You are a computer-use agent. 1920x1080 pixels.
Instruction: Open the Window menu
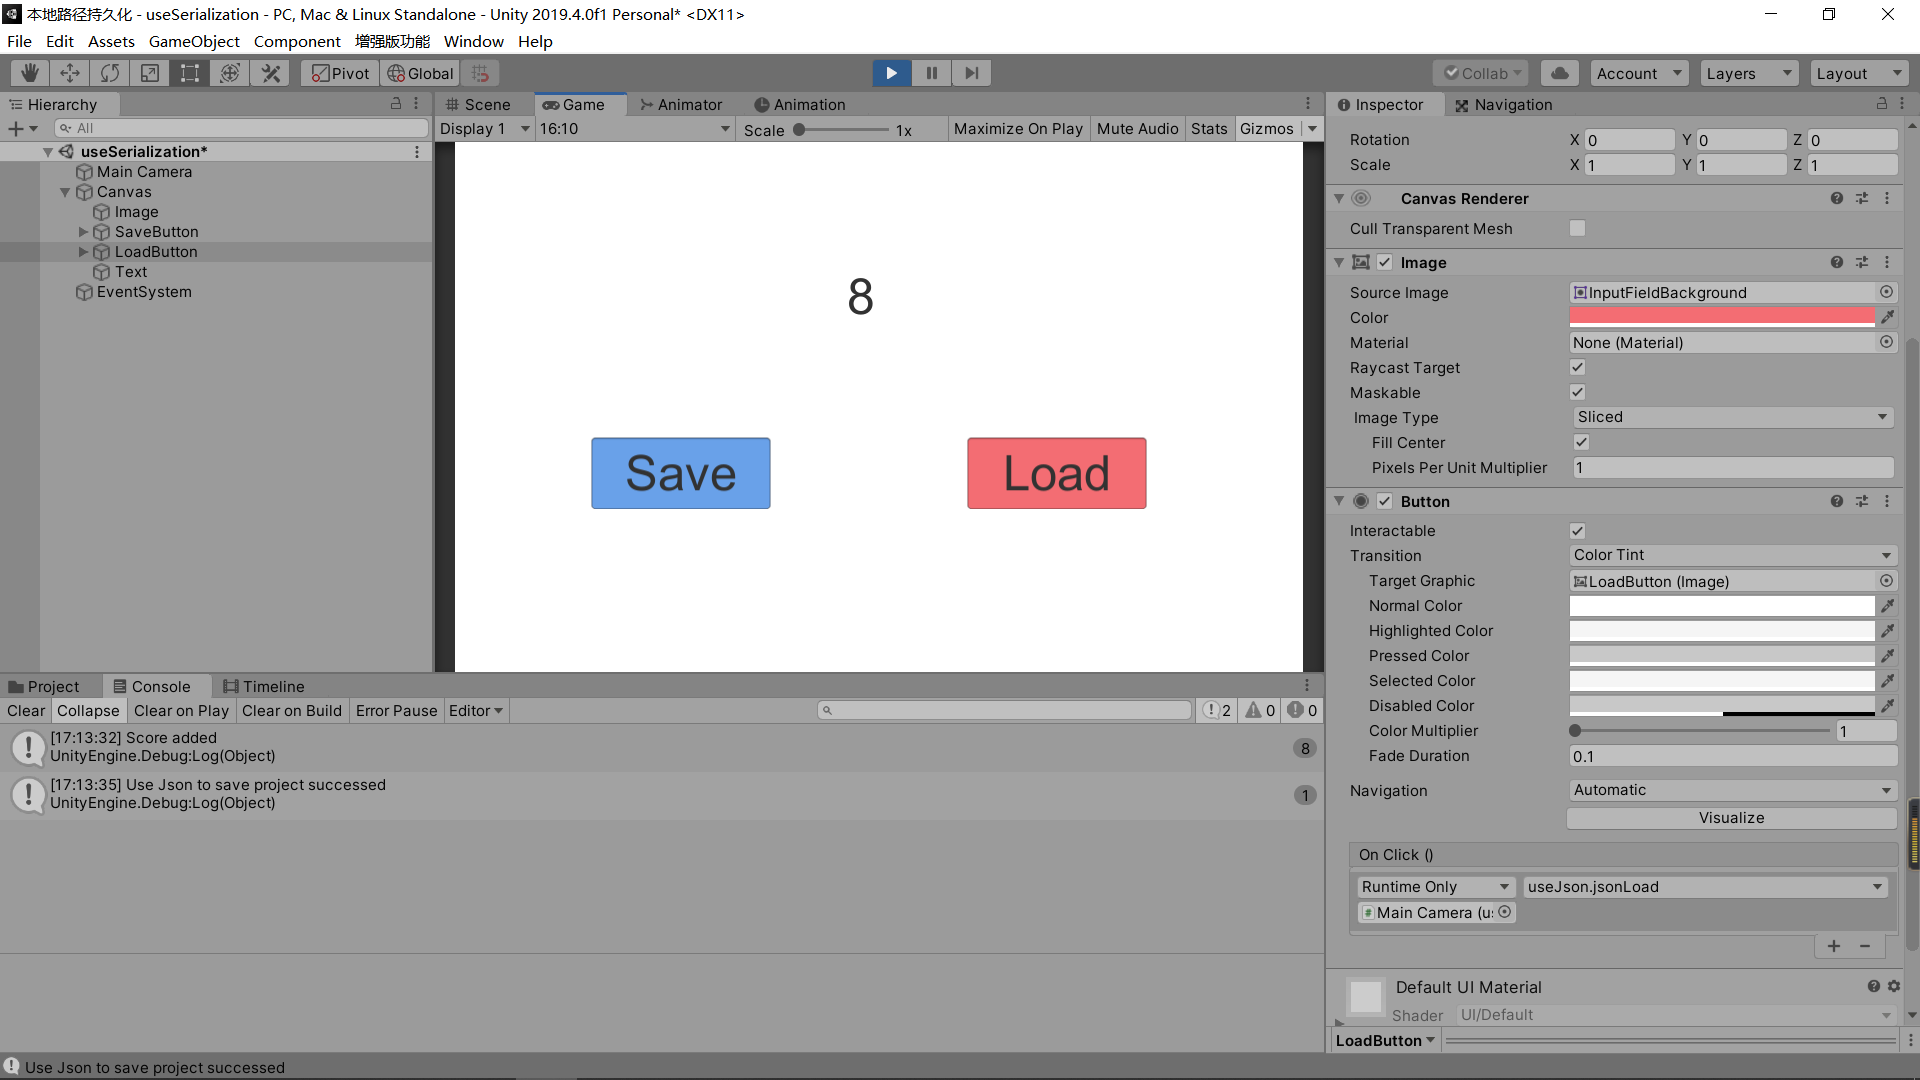pos(473,41)
